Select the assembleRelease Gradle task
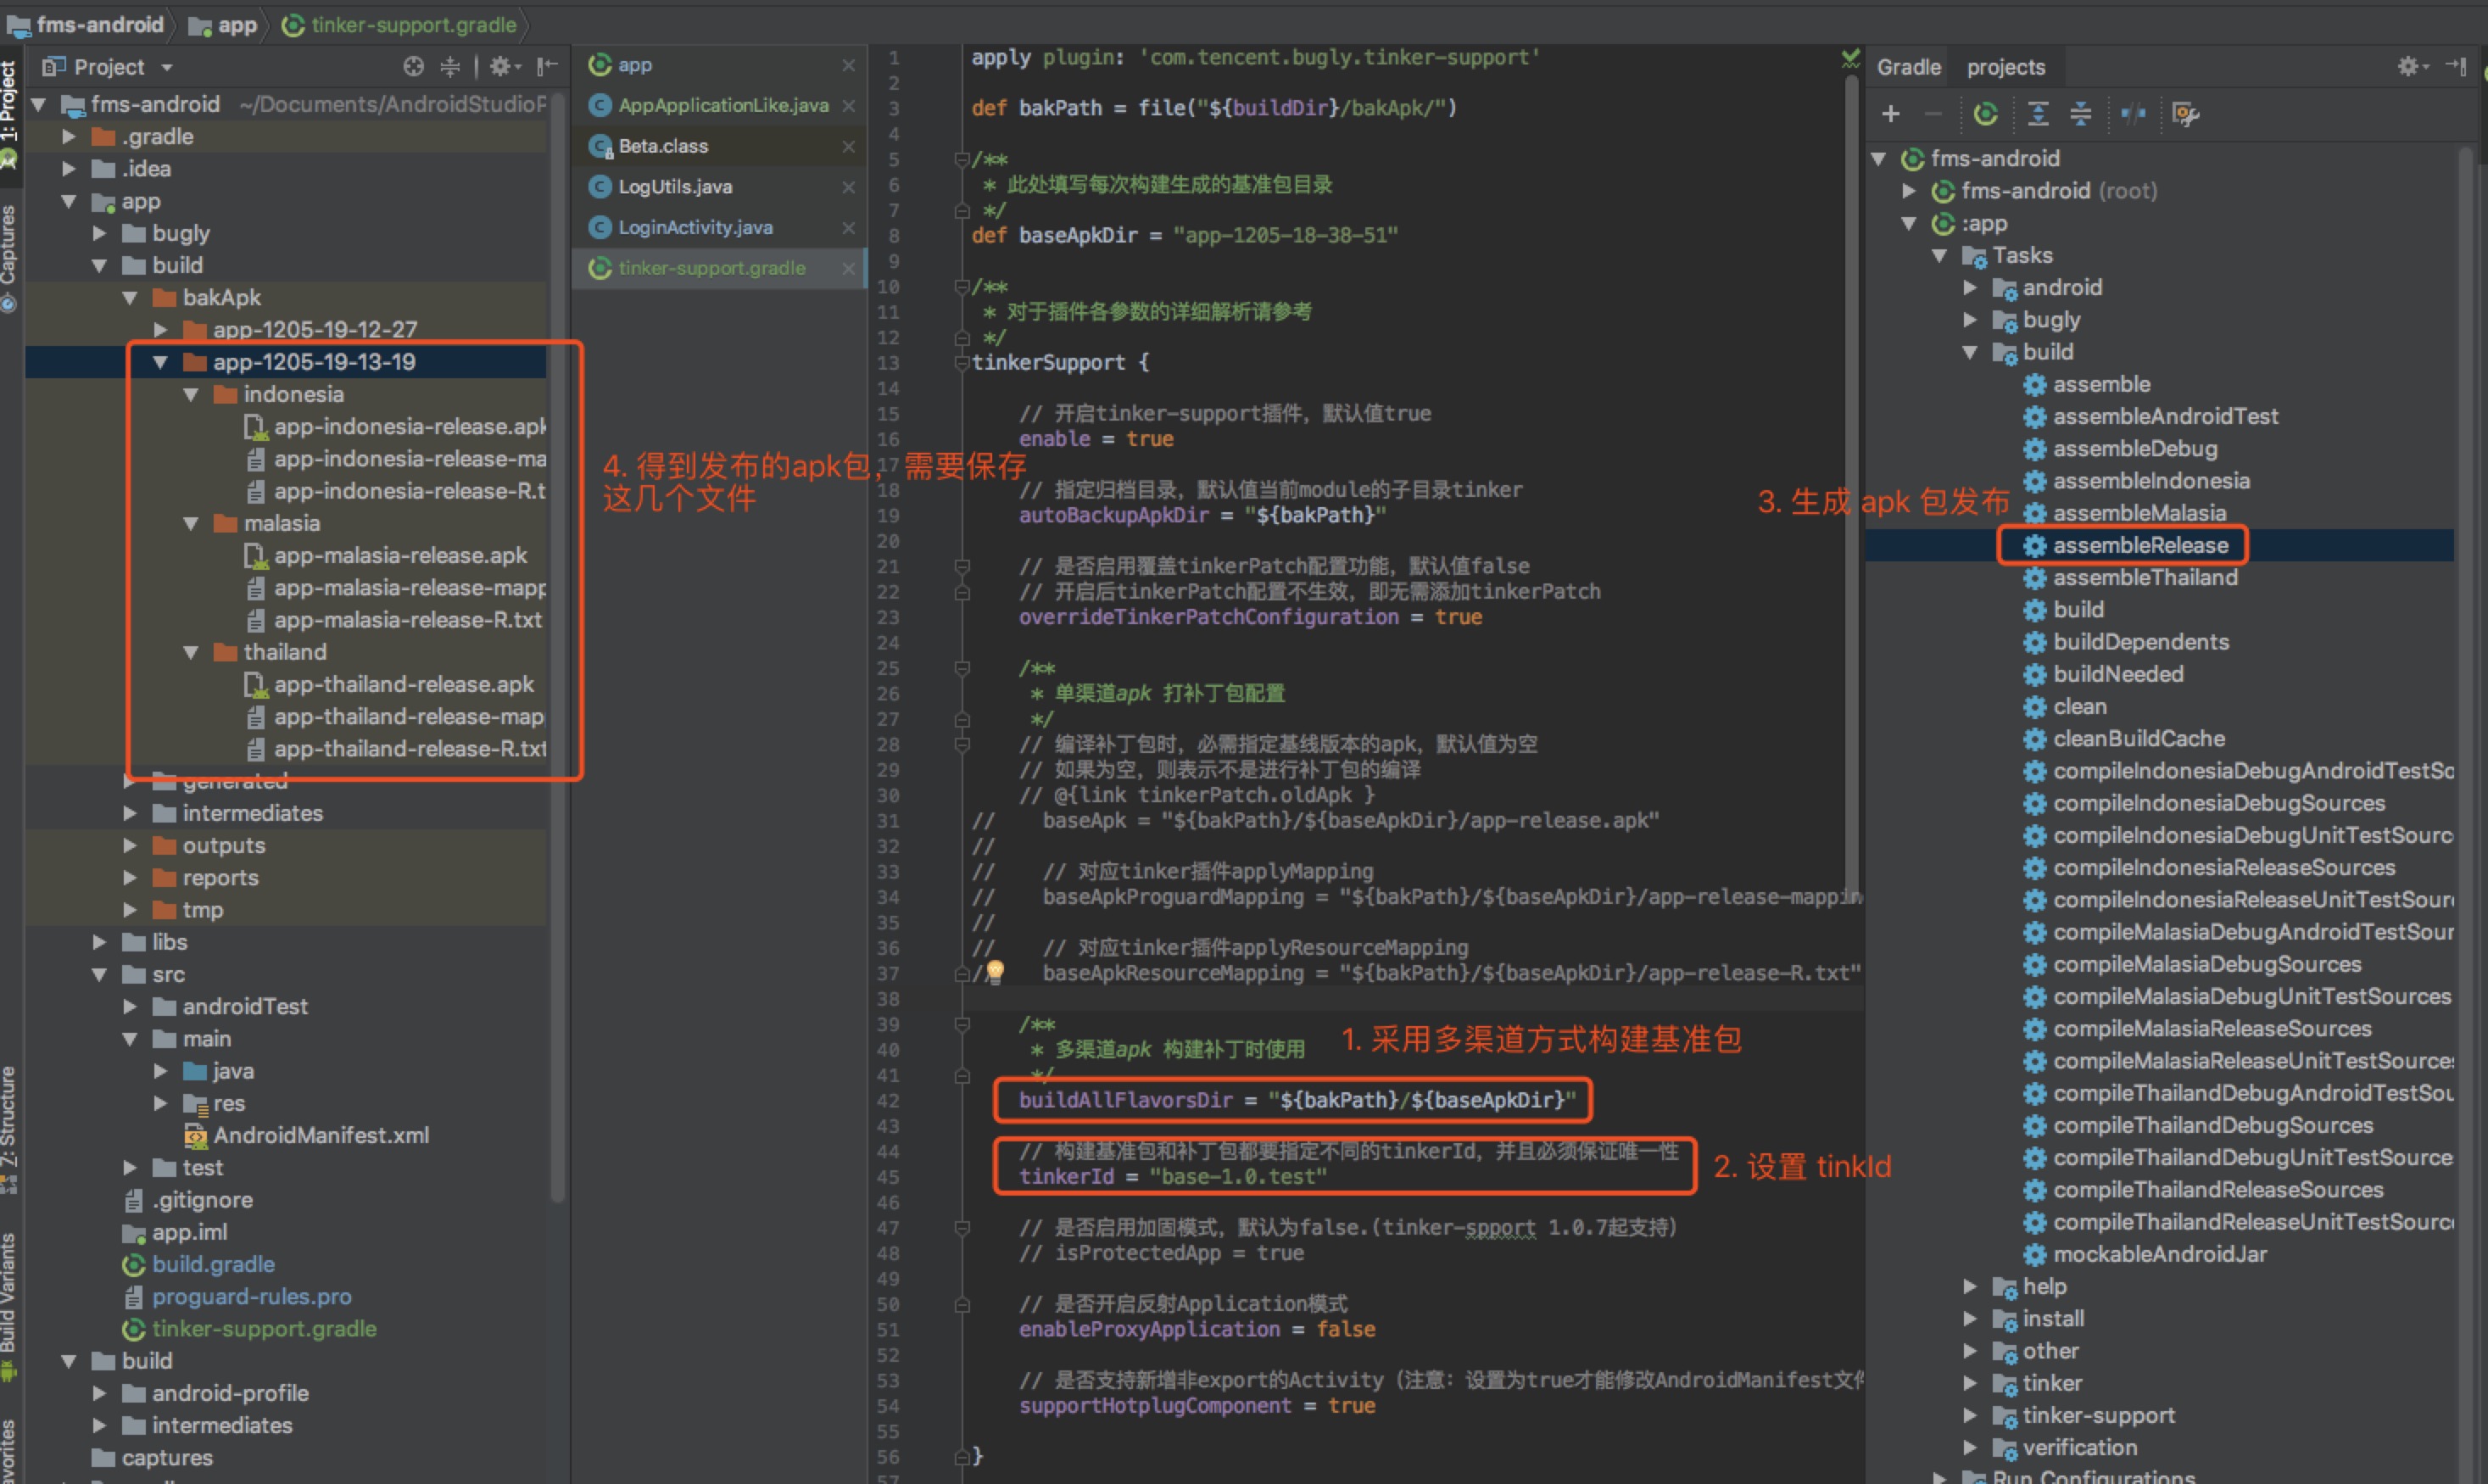The height and width of the screenshot is (1484, 2488). pos(2140,545)
